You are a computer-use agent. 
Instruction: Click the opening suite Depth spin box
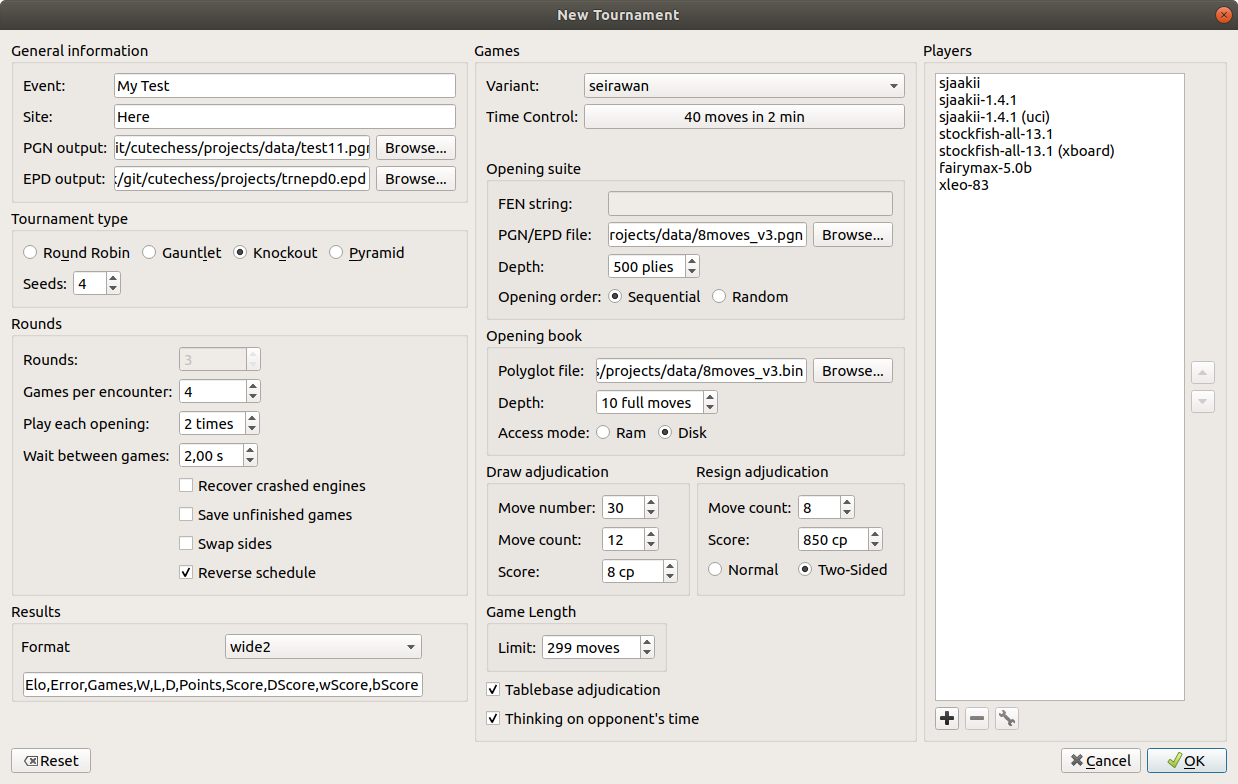pos(654,266)
